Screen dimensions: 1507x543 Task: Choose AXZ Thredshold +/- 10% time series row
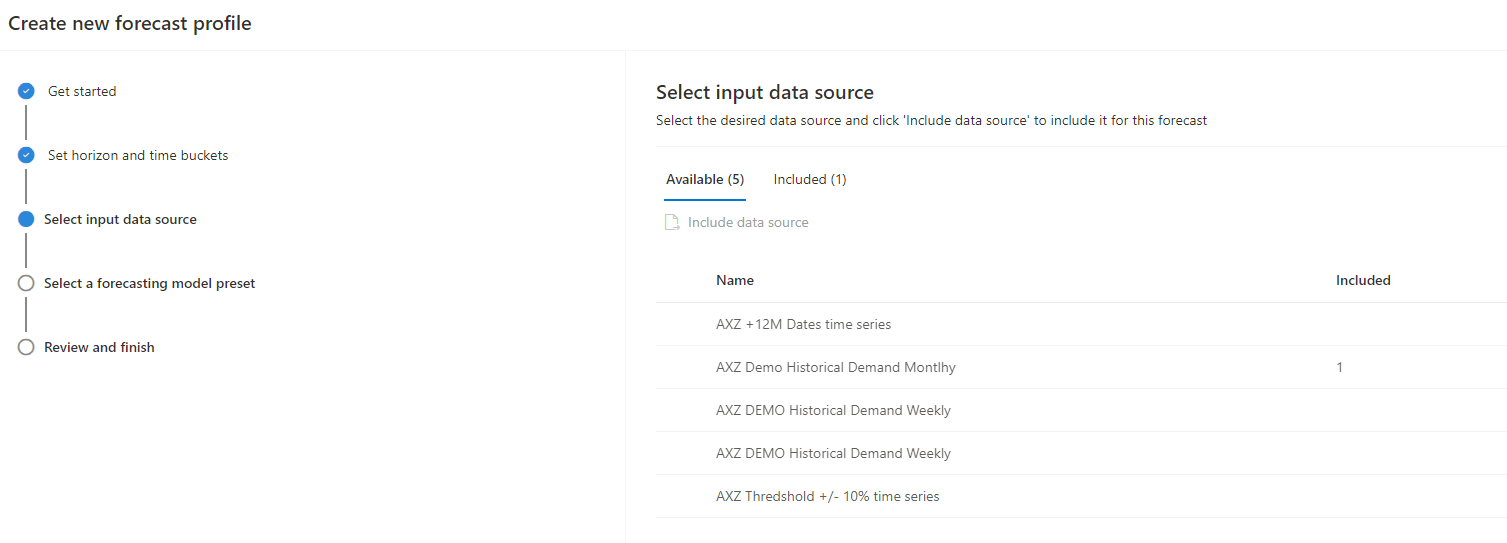[x=827, y=496]
